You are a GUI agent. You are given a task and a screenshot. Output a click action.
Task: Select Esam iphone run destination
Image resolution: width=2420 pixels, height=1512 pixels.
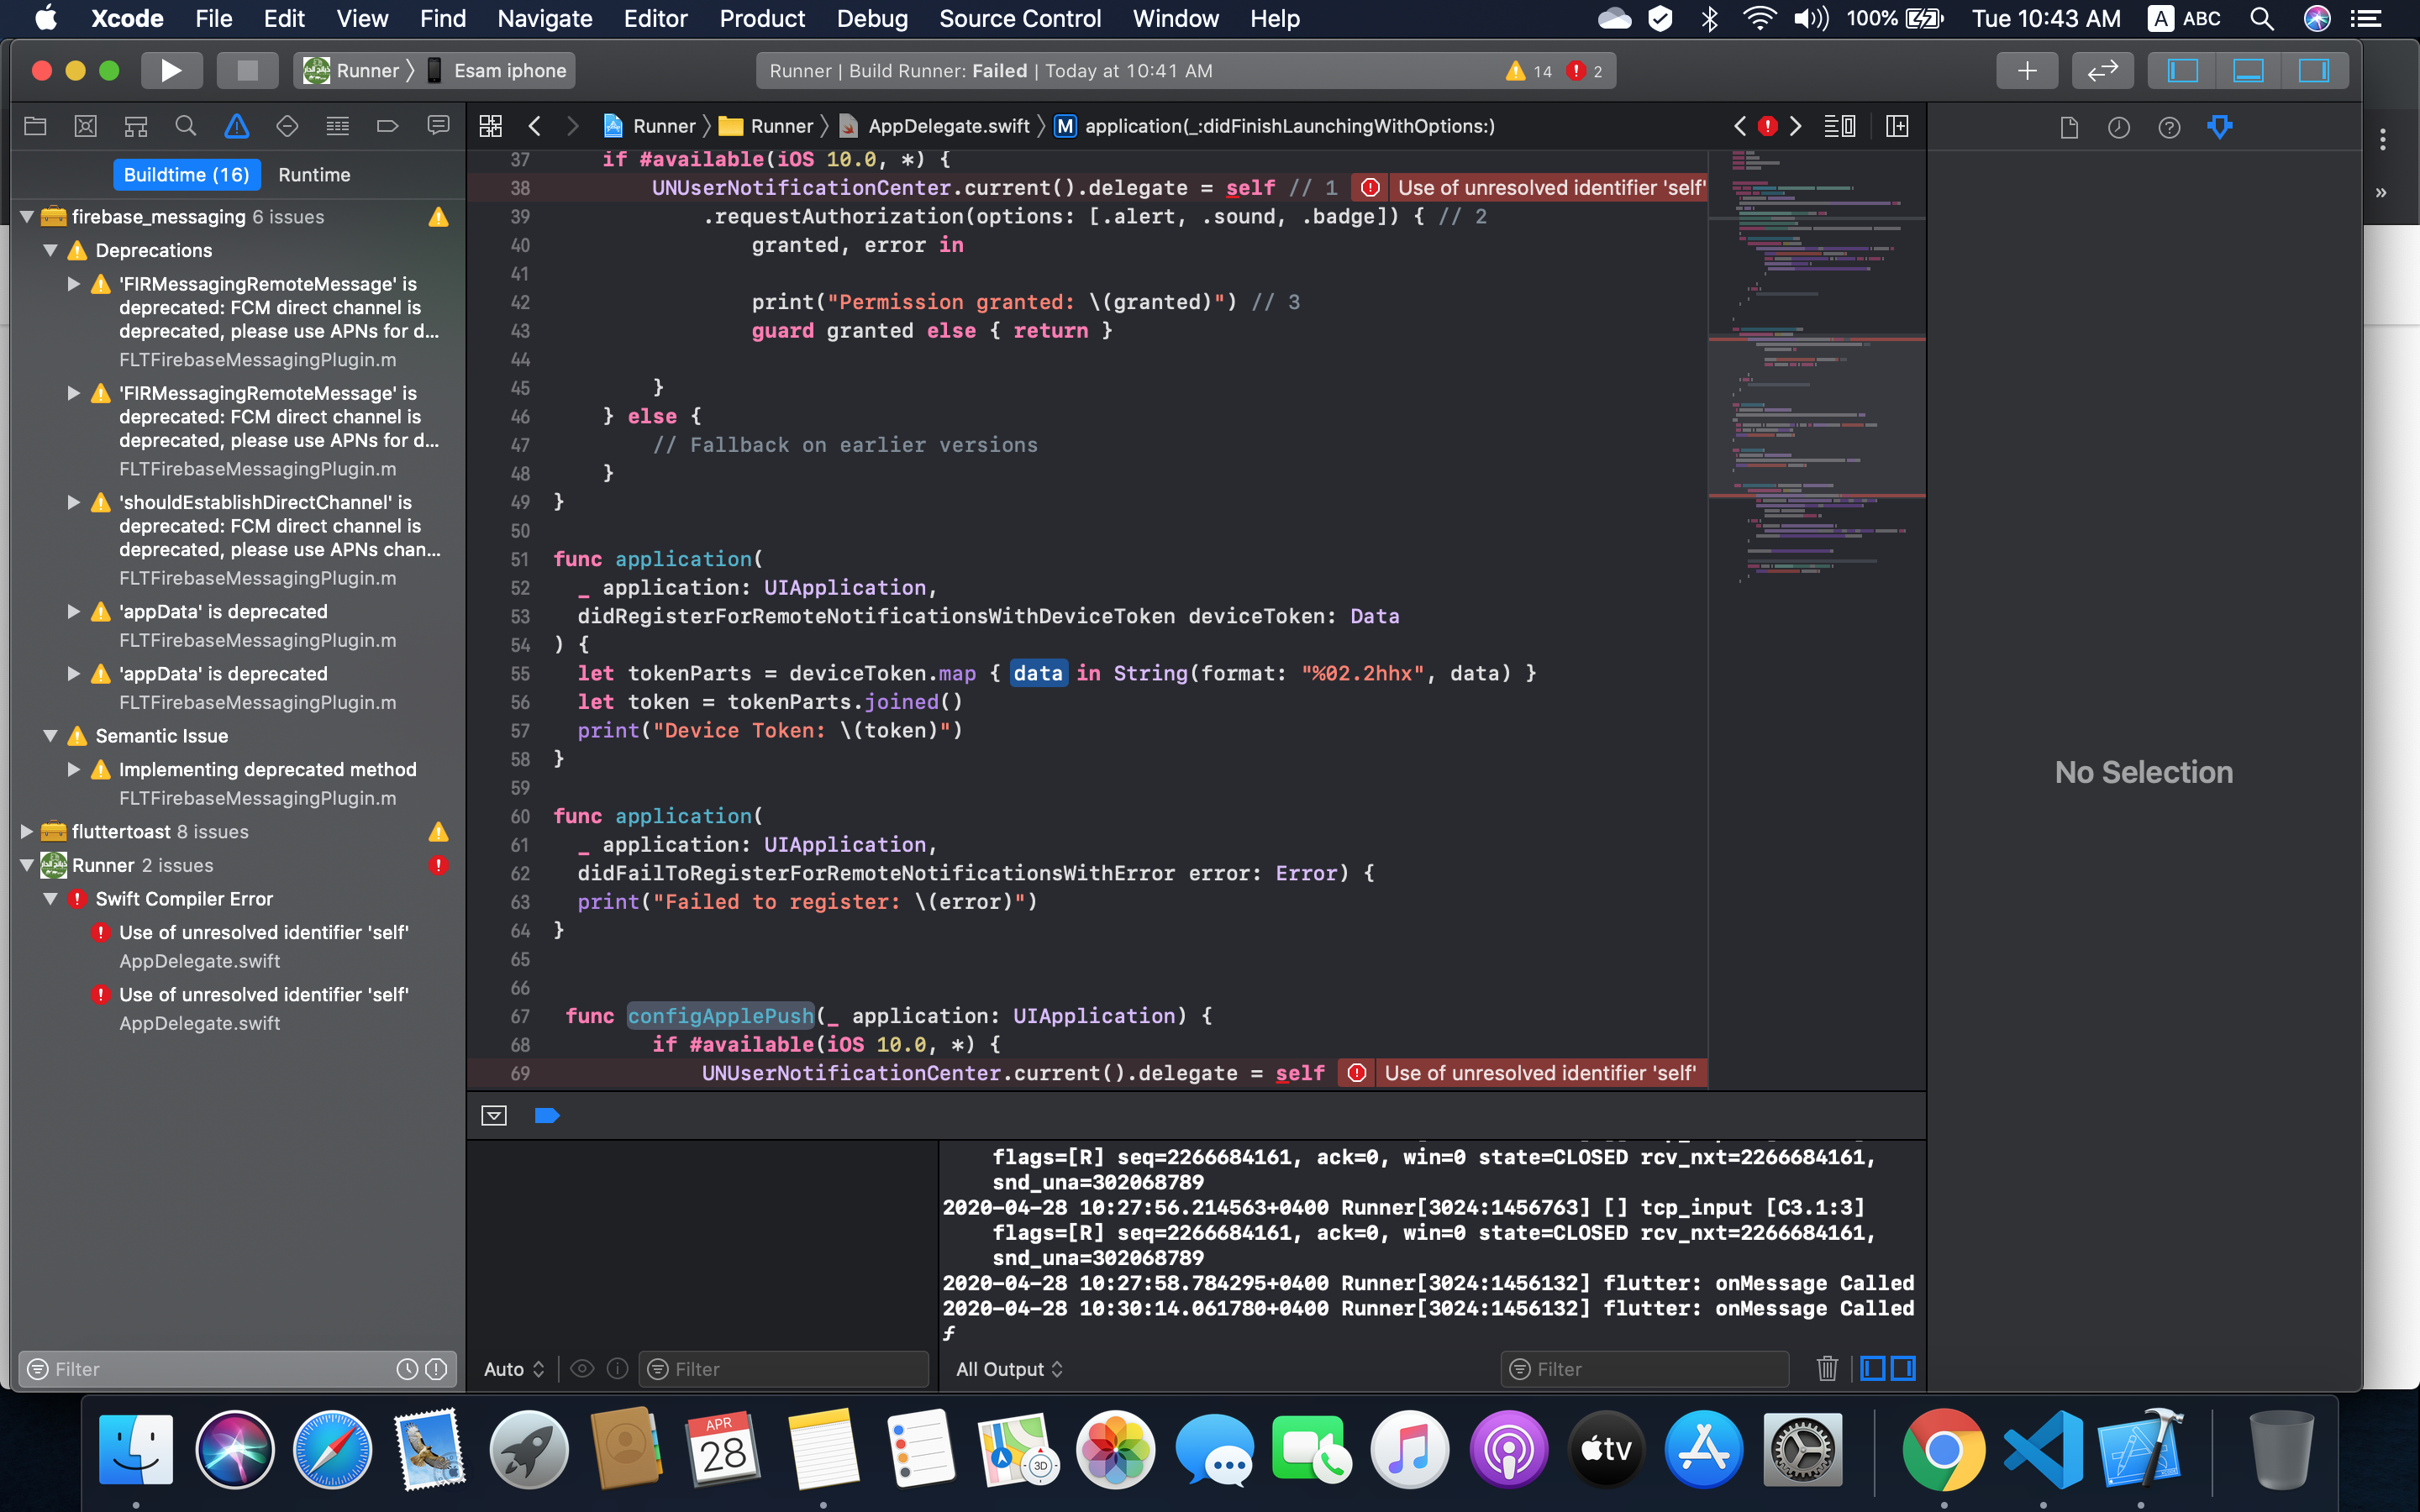(509, 71)
